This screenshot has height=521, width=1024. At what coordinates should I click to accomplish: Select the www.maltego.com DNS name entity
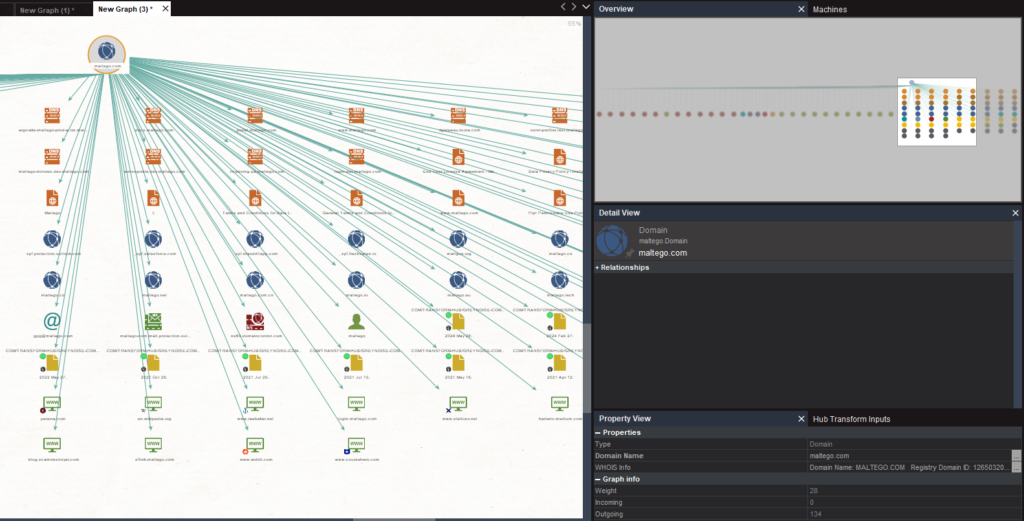pyautogui.click(x=357, y=116)
